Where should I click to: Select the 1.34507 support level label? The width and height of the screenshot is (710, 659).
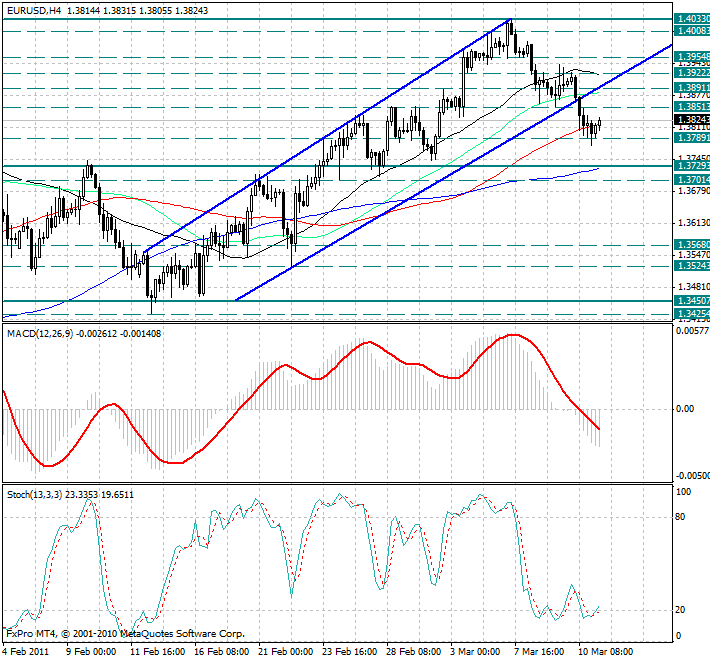pyautogui.click(x=692, y=301)
